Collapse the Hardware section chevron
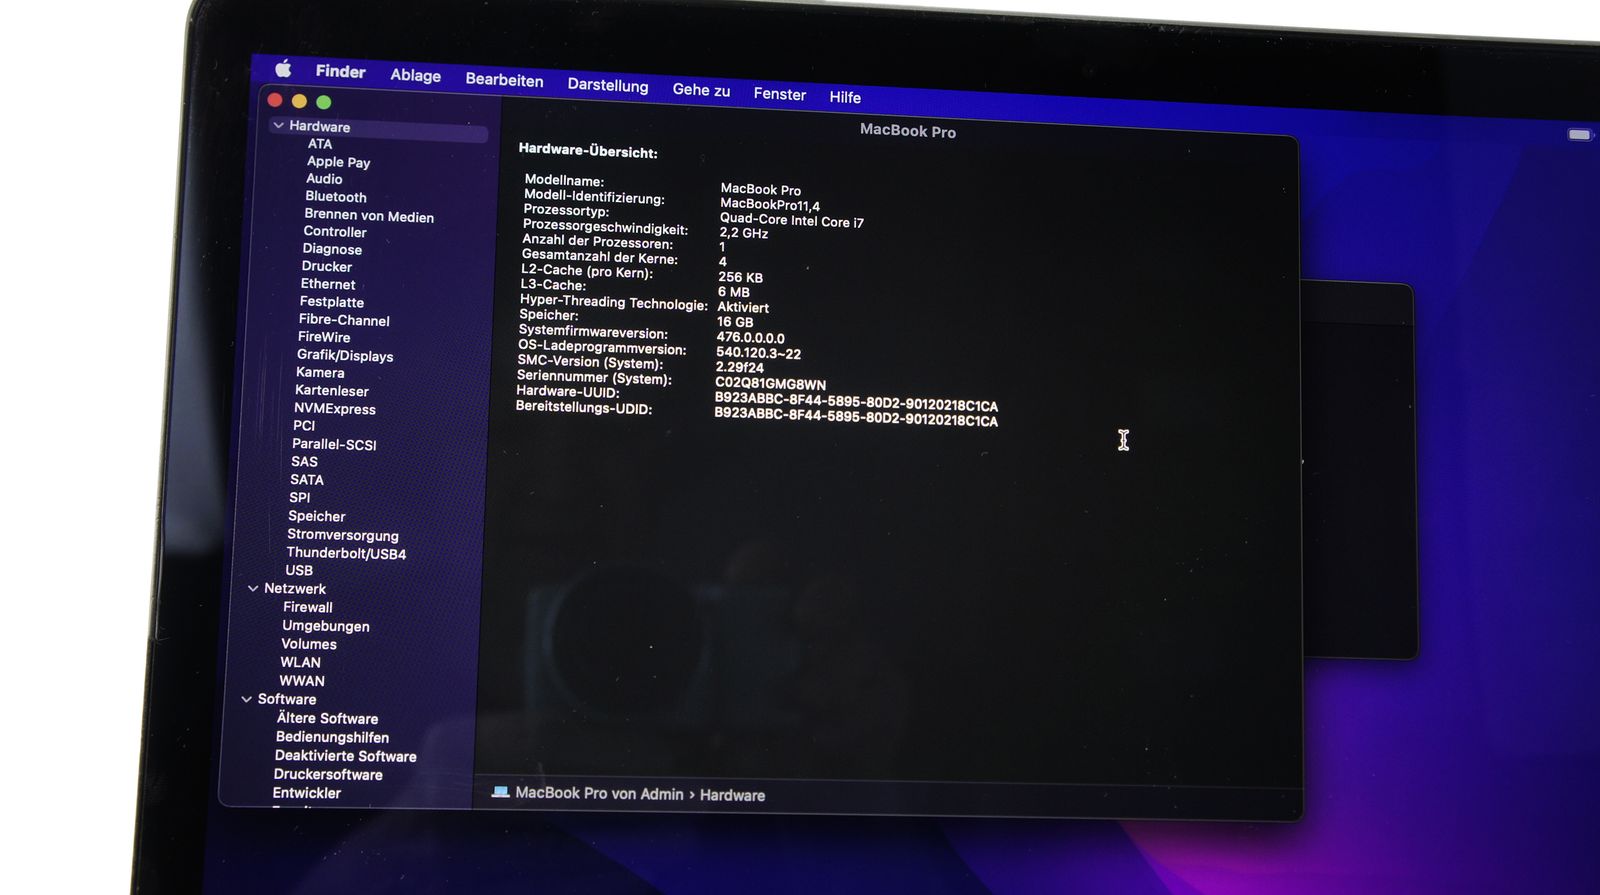The height and width of the screenshot is (895, 1600). point(278,125)
